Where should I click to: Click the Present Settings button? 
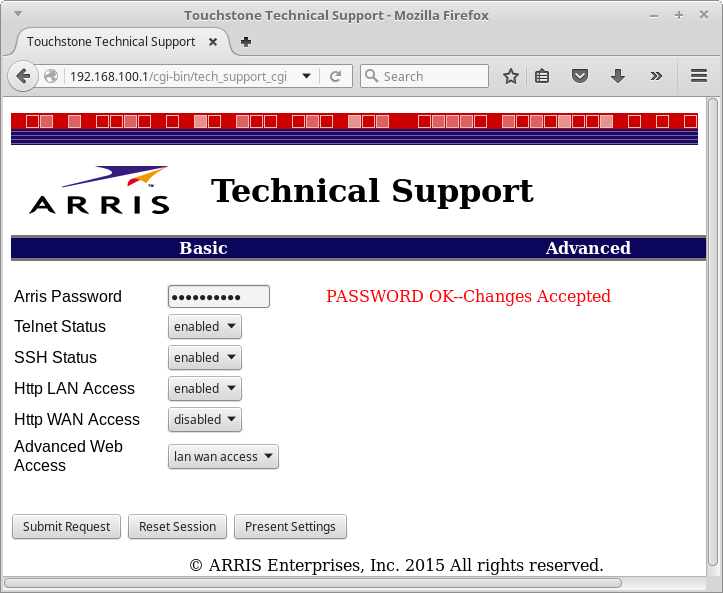click(x=290, y=527)
